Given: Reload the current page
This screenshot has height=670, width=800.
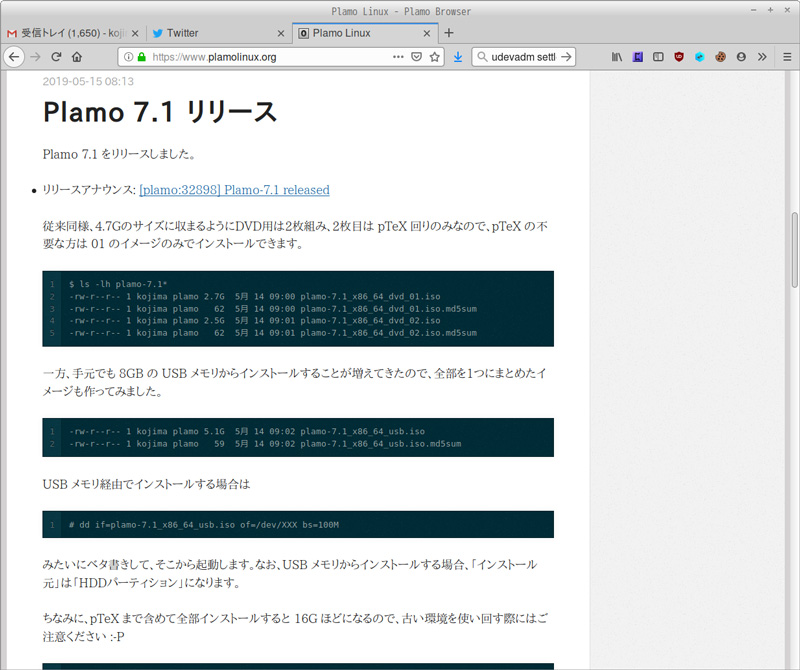Looking at the screenshot, I should pos(56,57).
